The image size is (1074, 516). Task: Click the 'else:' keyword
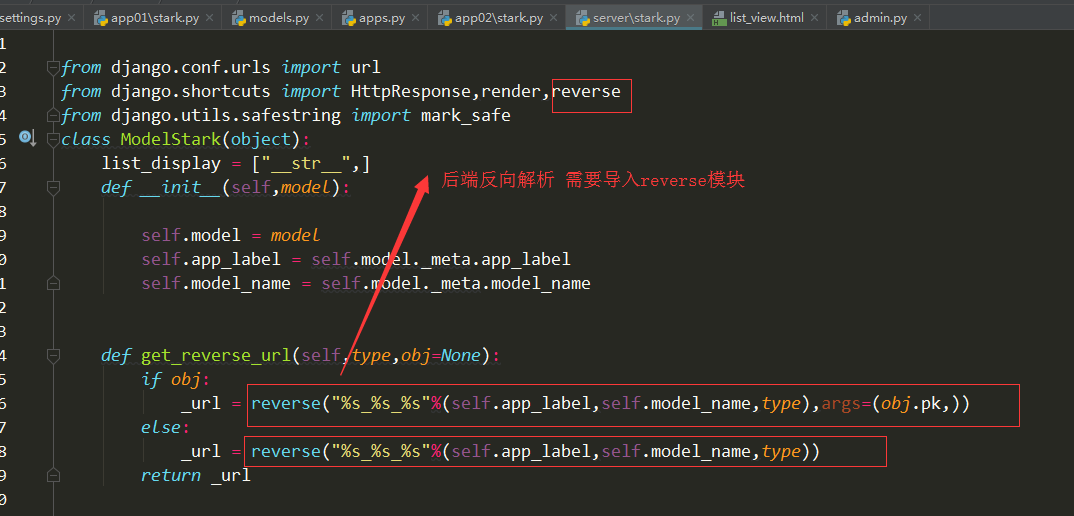click(165, 427)
